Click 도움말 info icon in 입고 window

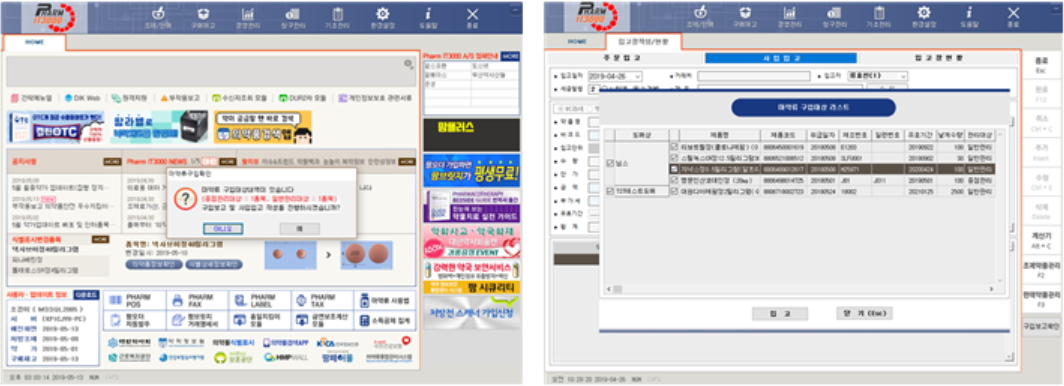click(x=968, y=18)
